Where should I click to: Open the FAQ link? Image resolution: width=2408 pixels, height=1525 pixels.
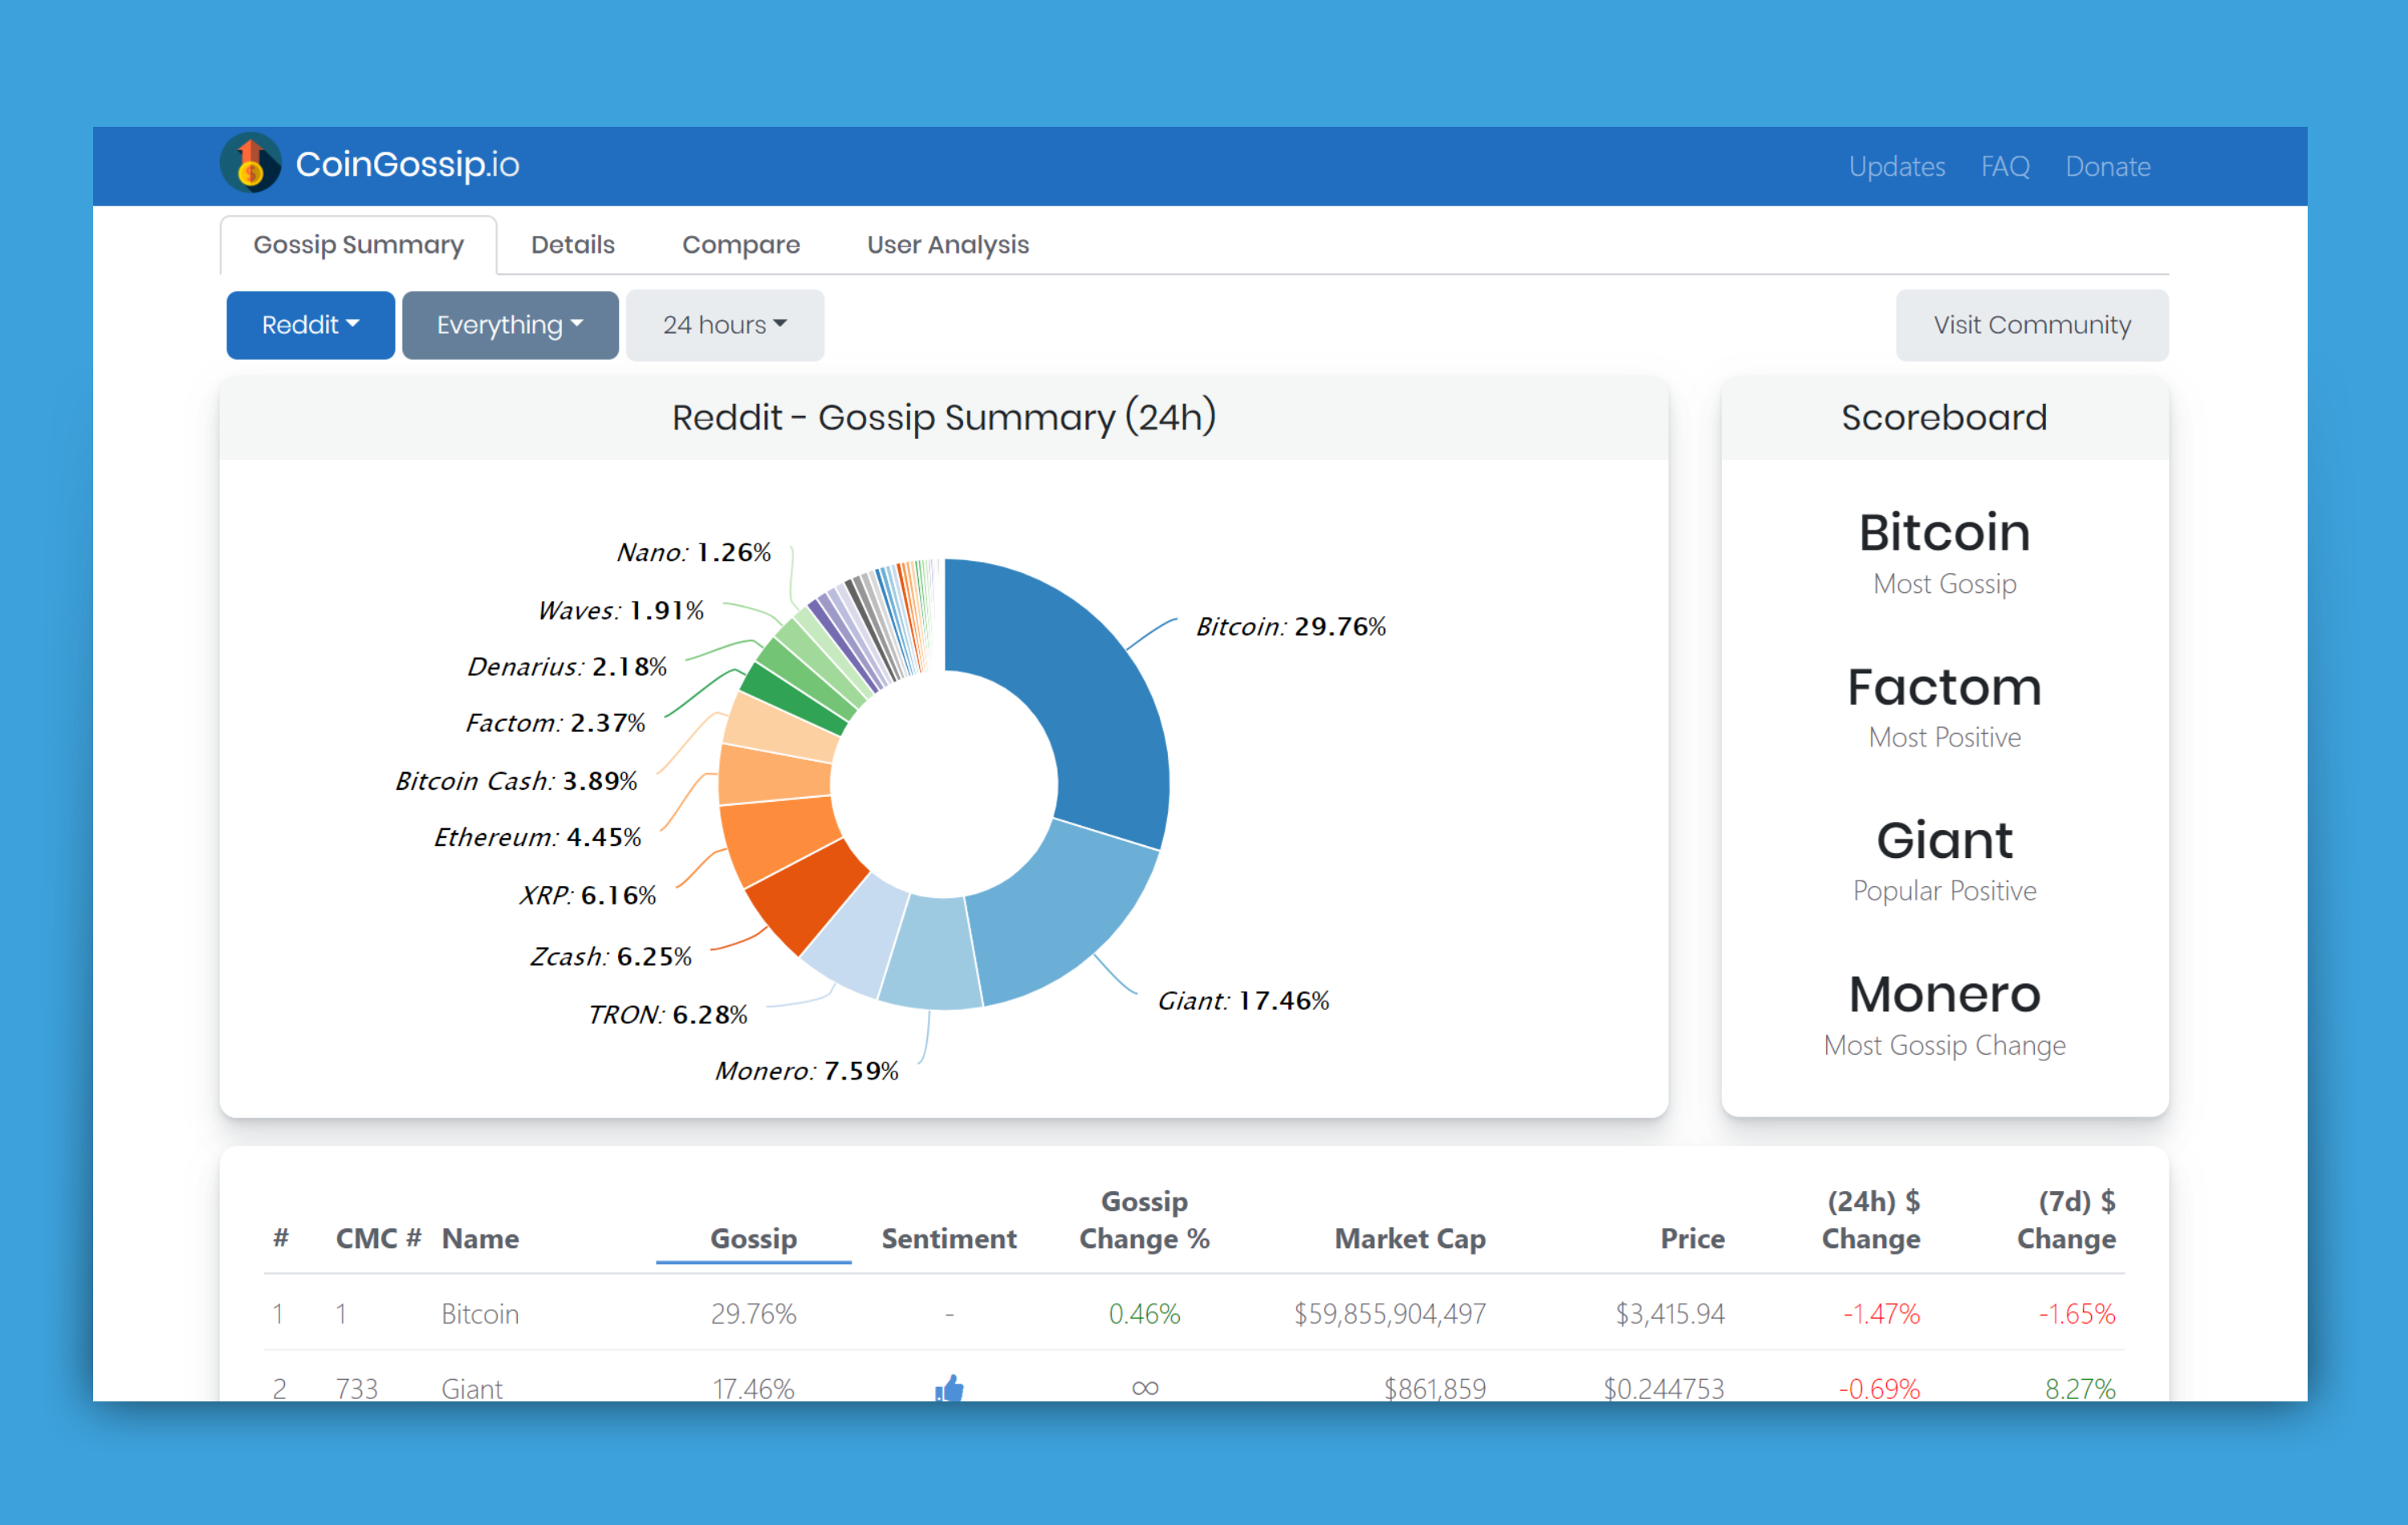coord(2005,166)
